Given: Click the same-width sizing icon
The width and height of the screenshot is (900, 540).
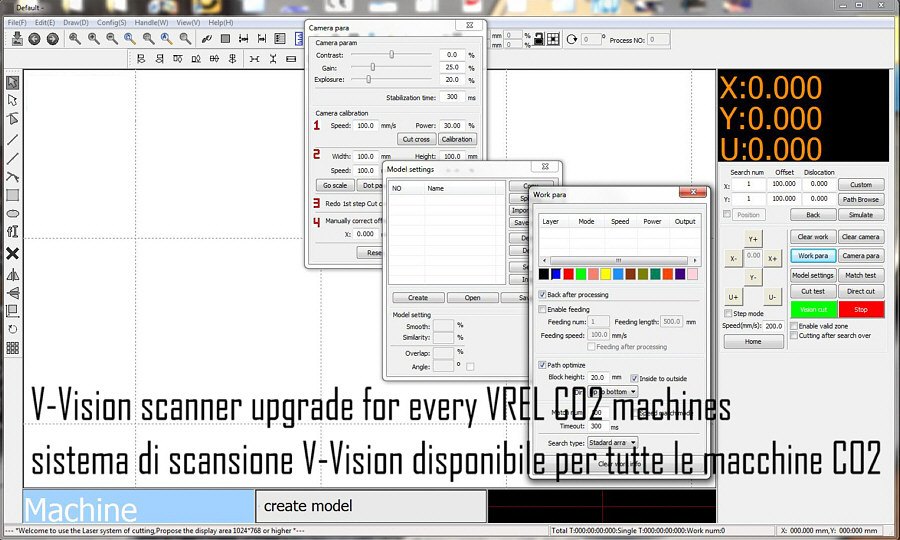Looking at the screenshot, I should [x=254, y=59].
